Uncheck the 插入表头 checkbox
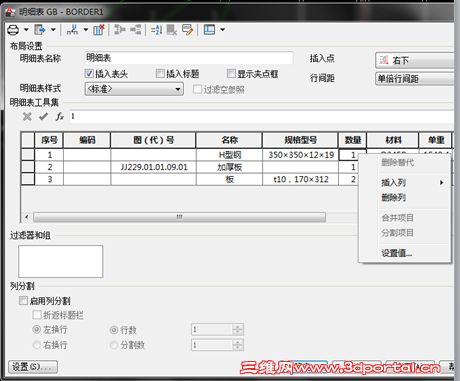 pyautogui.click(x=89, y=73)
